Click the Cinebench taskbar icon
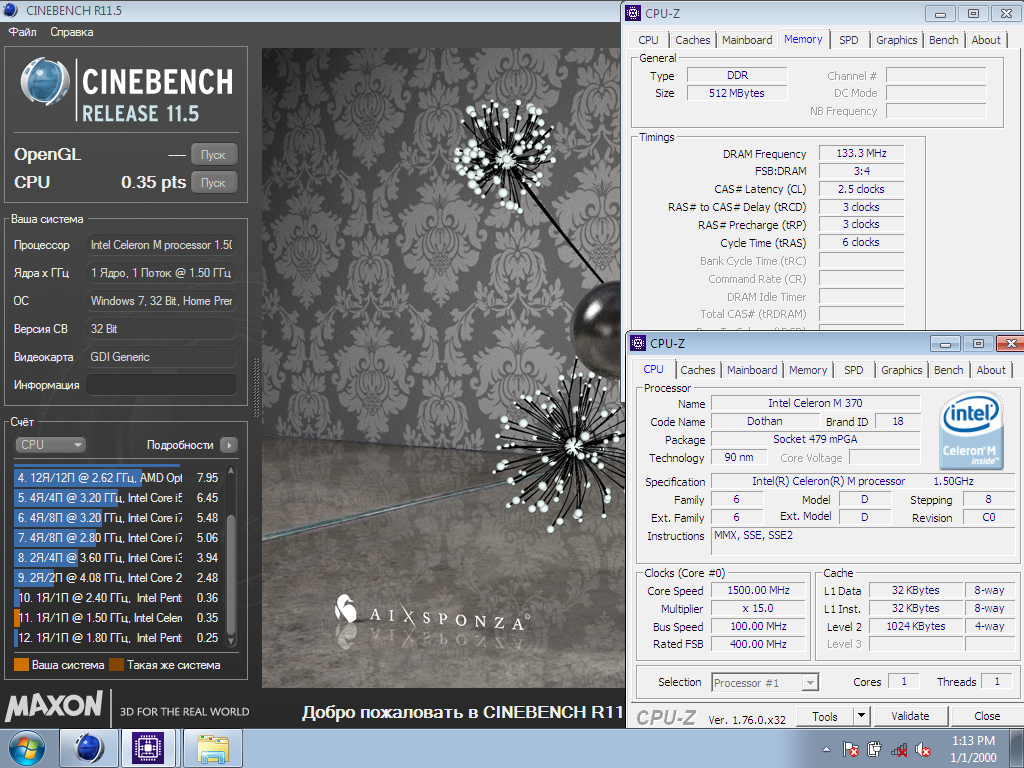This screenshot has width=1024, height=768. click(89, 748)
